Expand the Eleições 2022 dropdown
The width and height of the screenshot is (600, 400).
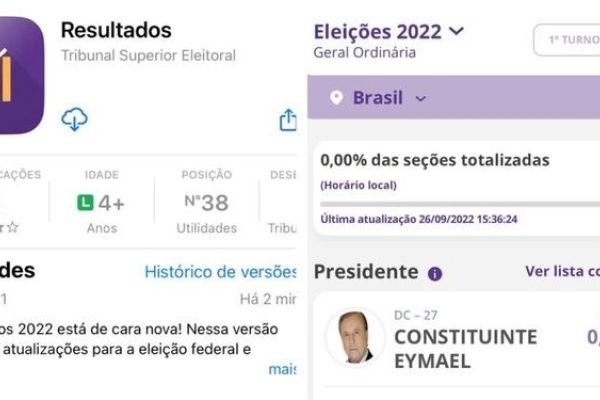[456, 31]
